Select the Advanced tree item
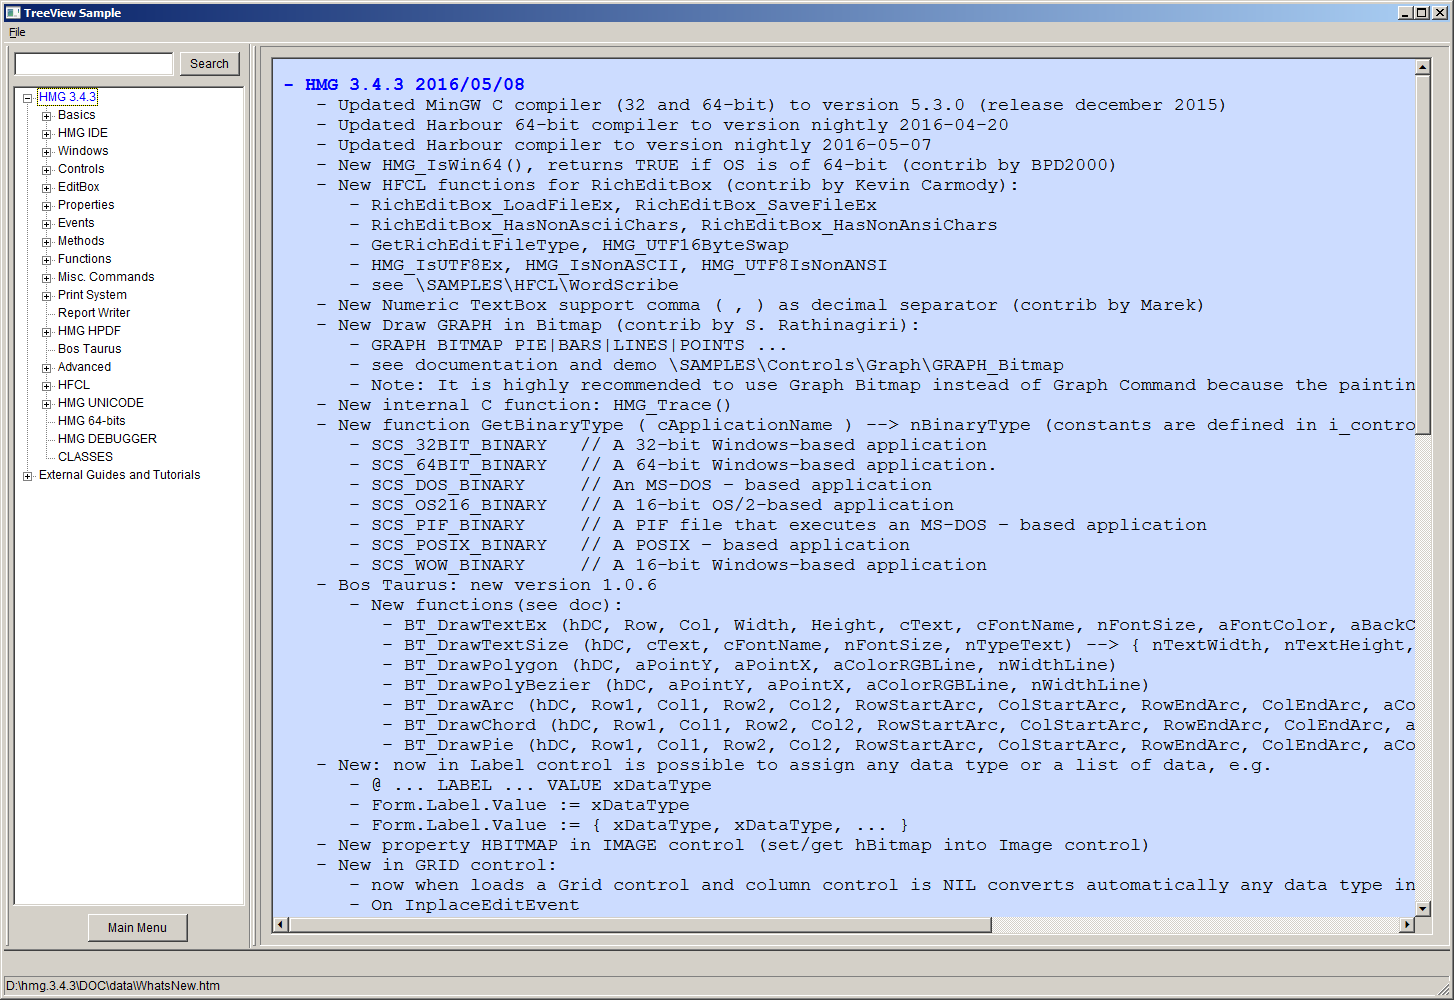Screen dimensions: 1454x1000 point(85,367)
